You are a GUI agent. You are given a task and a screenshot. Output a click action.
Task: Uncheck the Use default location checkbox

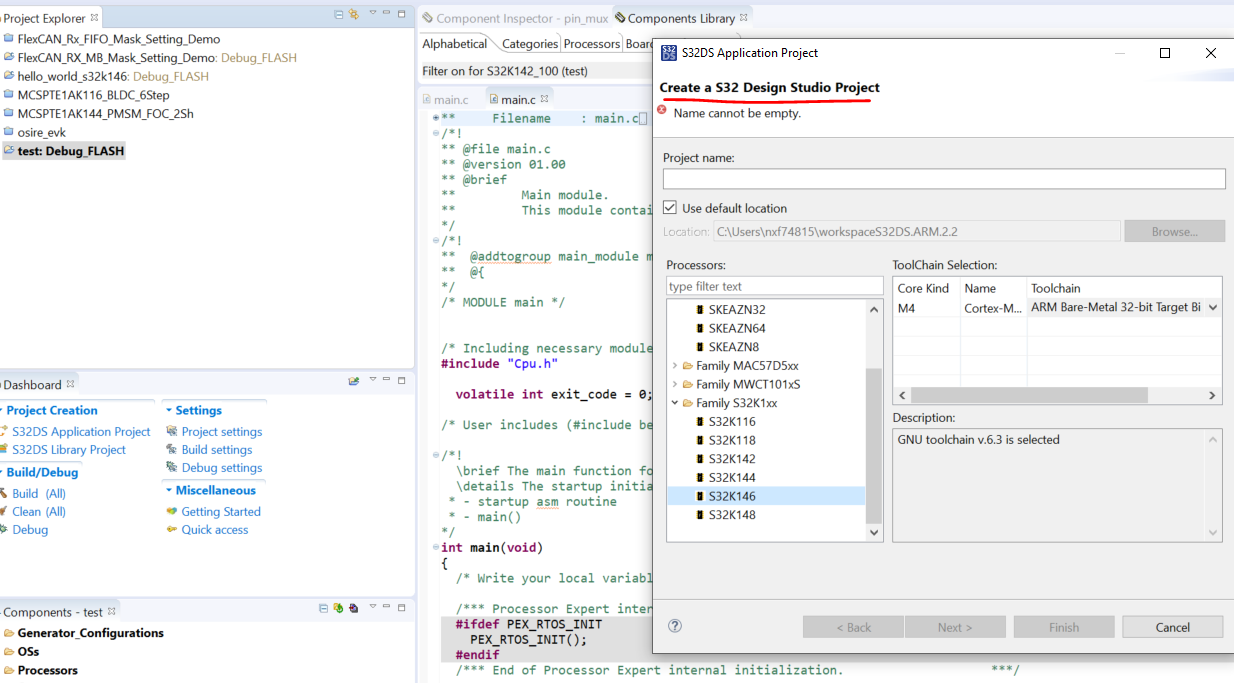click(671, 208)
